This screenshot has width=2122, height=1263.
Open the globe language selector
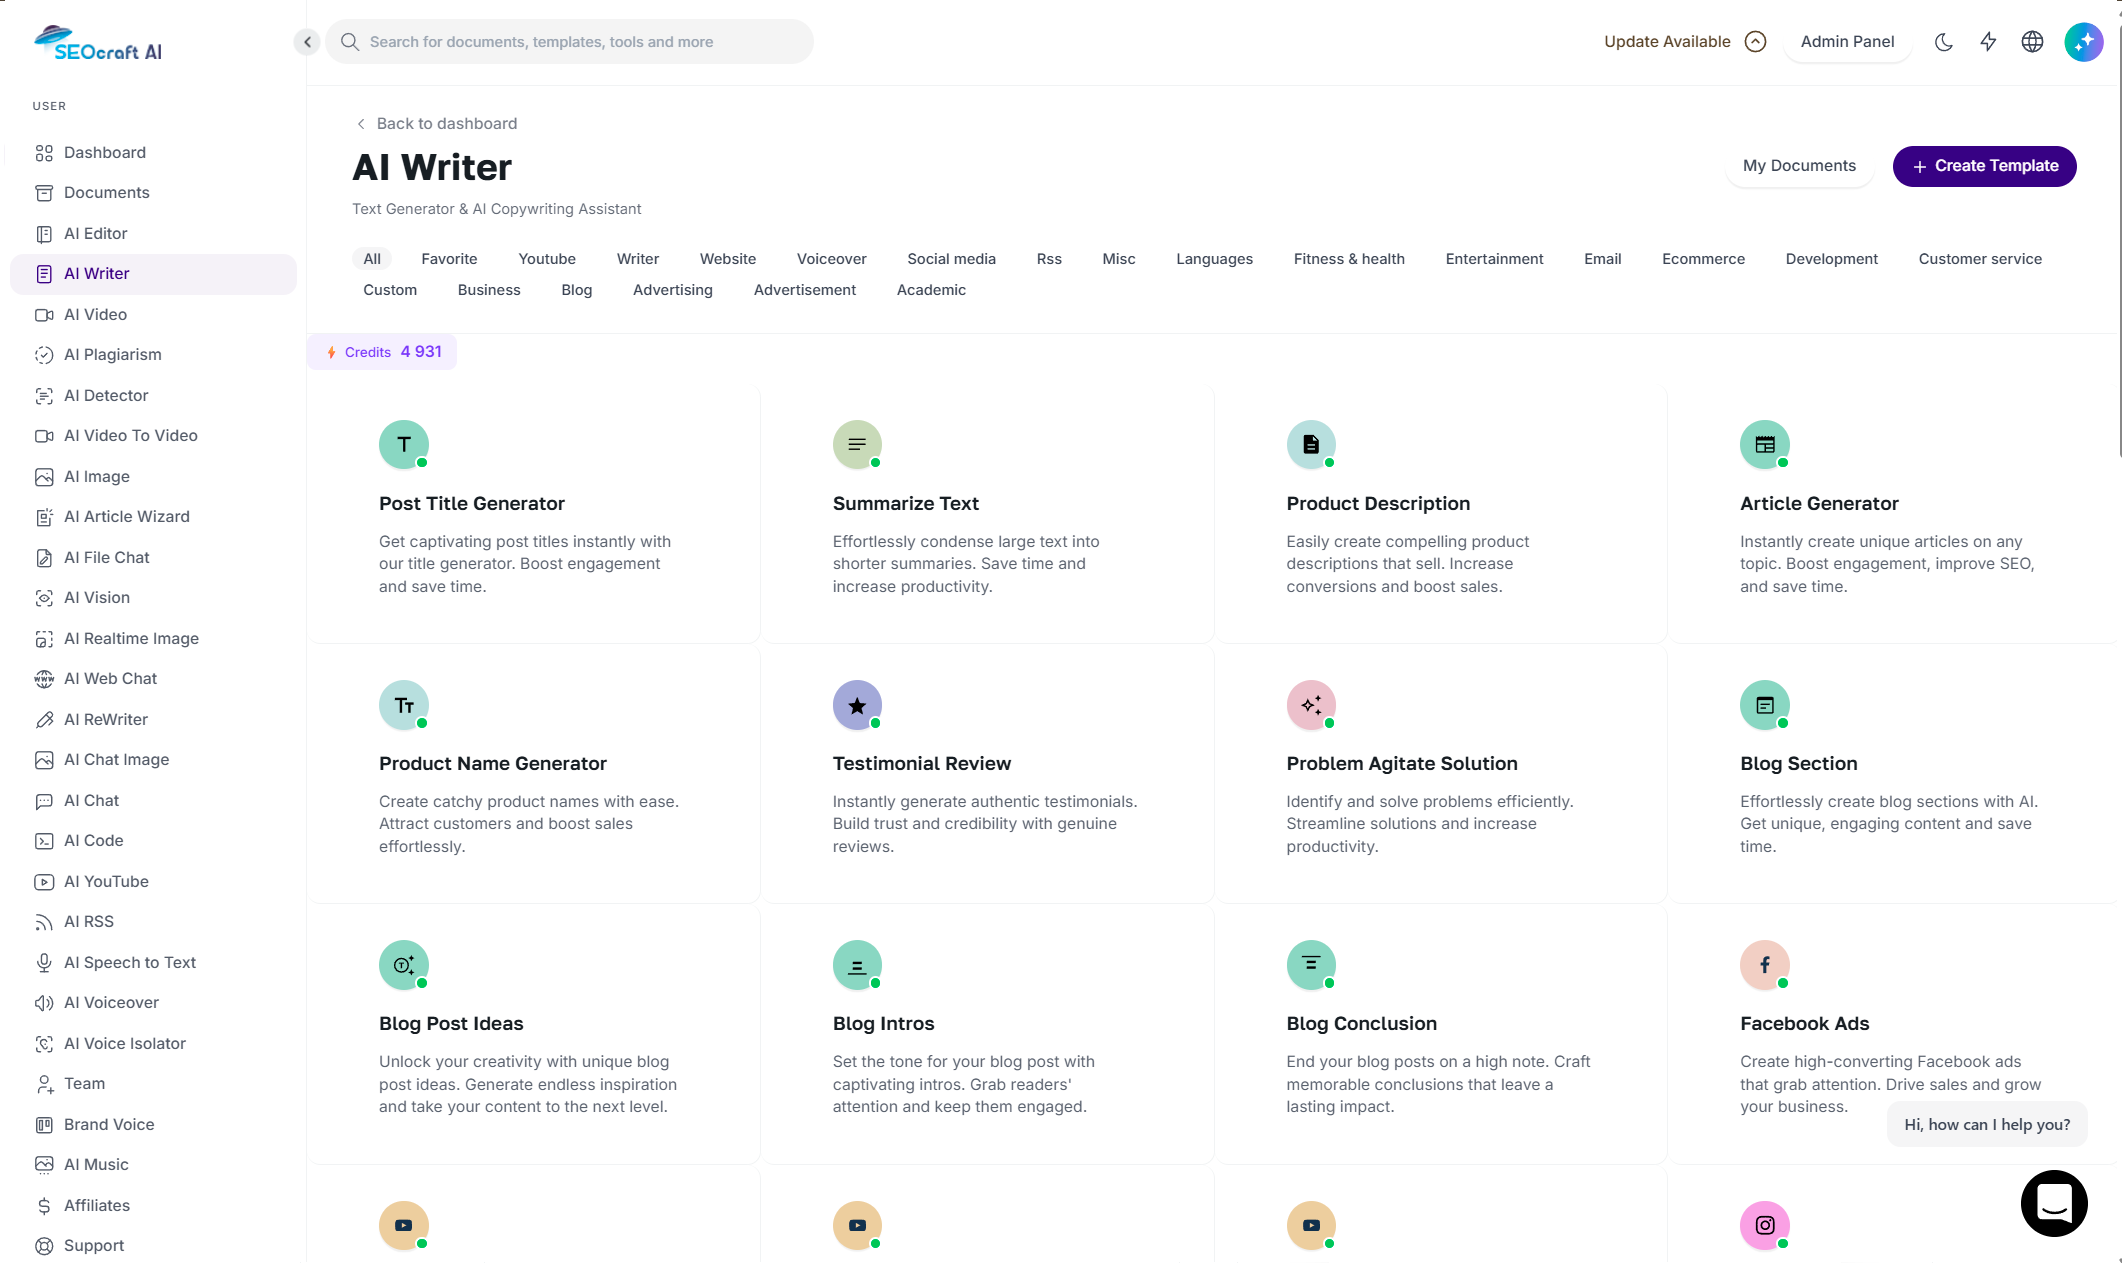2032,42
